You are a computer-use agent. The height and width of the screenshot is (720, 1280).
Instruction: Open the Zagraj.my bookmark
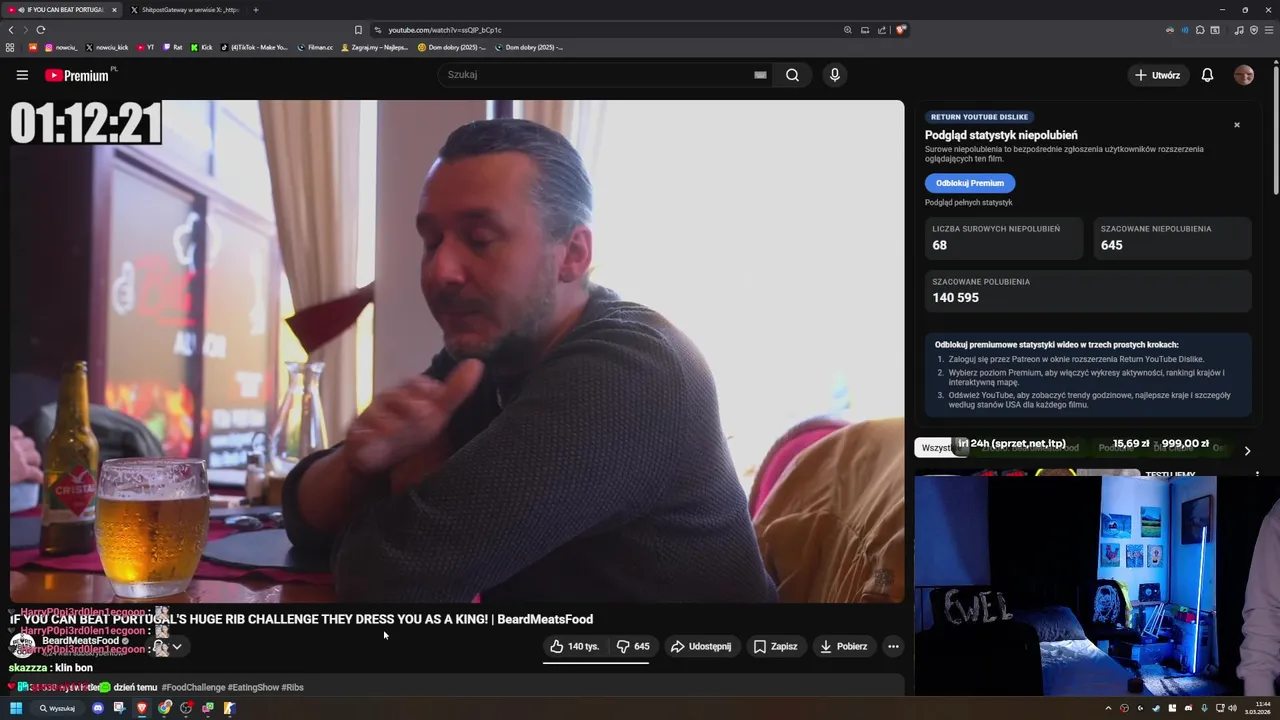click(x=376, y=47)
